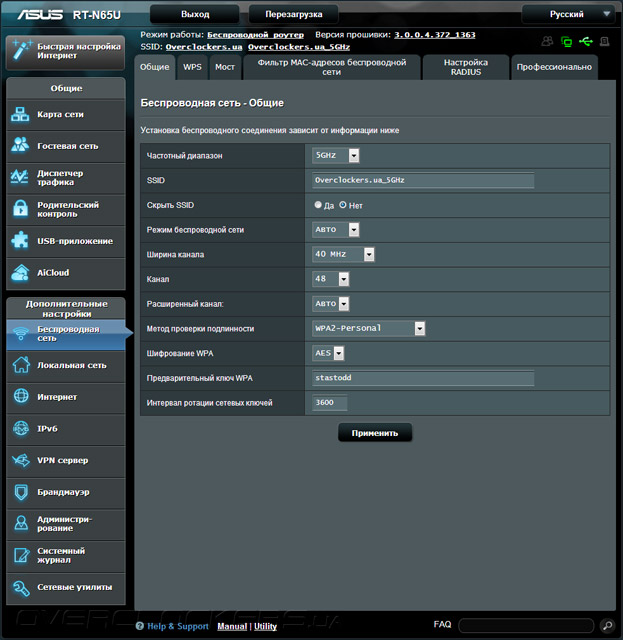Click the Wireless network Wi-Fi icon
Viewport: 623px width, 640px height.
pyautogui.click(x=20, y=333)
